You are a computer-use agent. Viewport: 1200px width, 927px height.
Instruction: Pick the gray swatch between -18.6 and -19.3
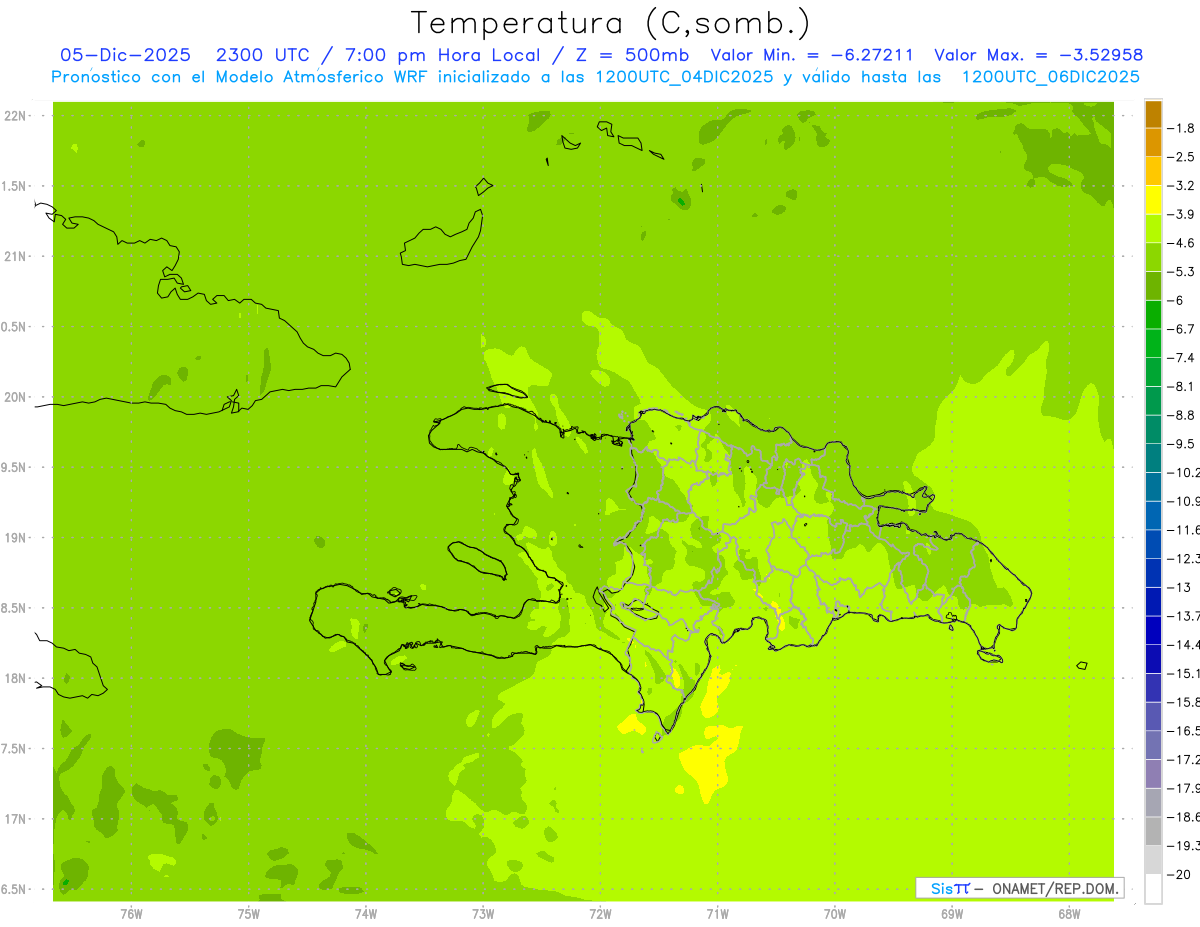click(1153, 832)
